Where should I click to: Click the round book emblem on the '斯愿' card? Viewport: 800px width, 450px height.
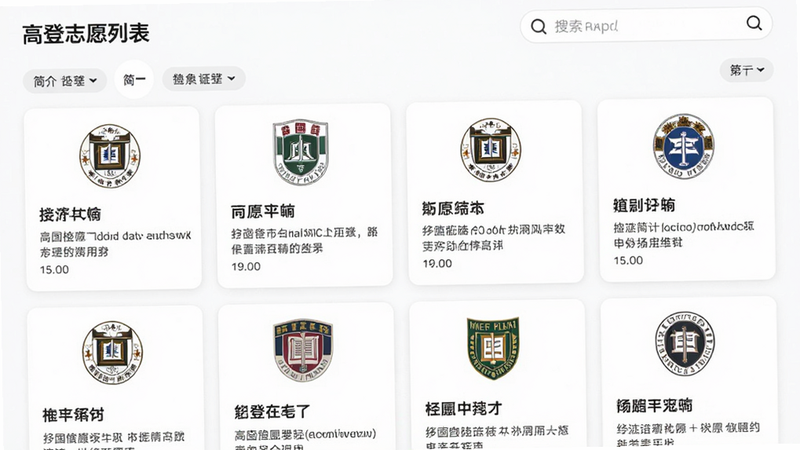[x=491, y=149]
